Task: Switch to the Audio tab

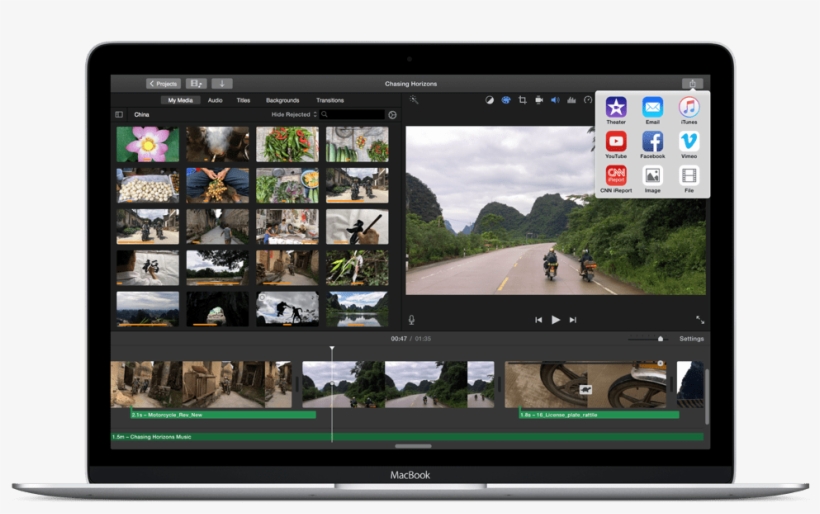Action: tap(215, 100)
